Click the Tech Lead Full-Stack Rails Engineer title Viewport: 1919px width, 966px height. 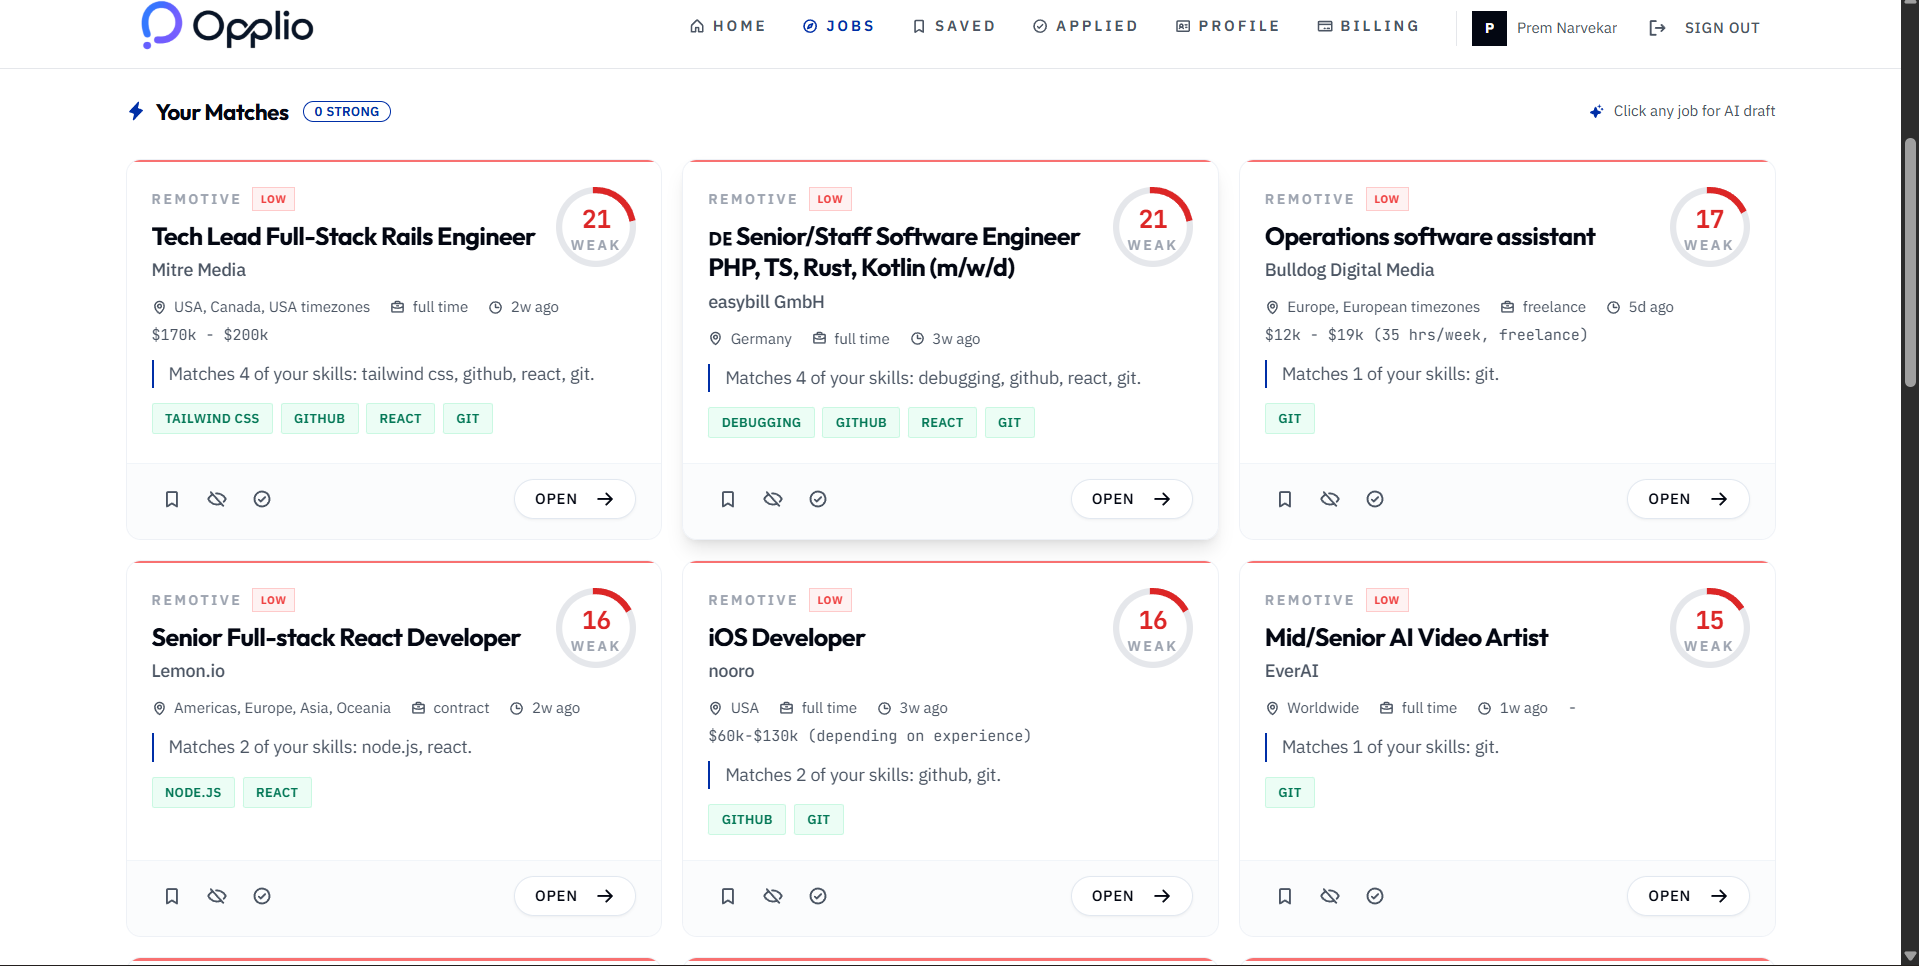343,237
